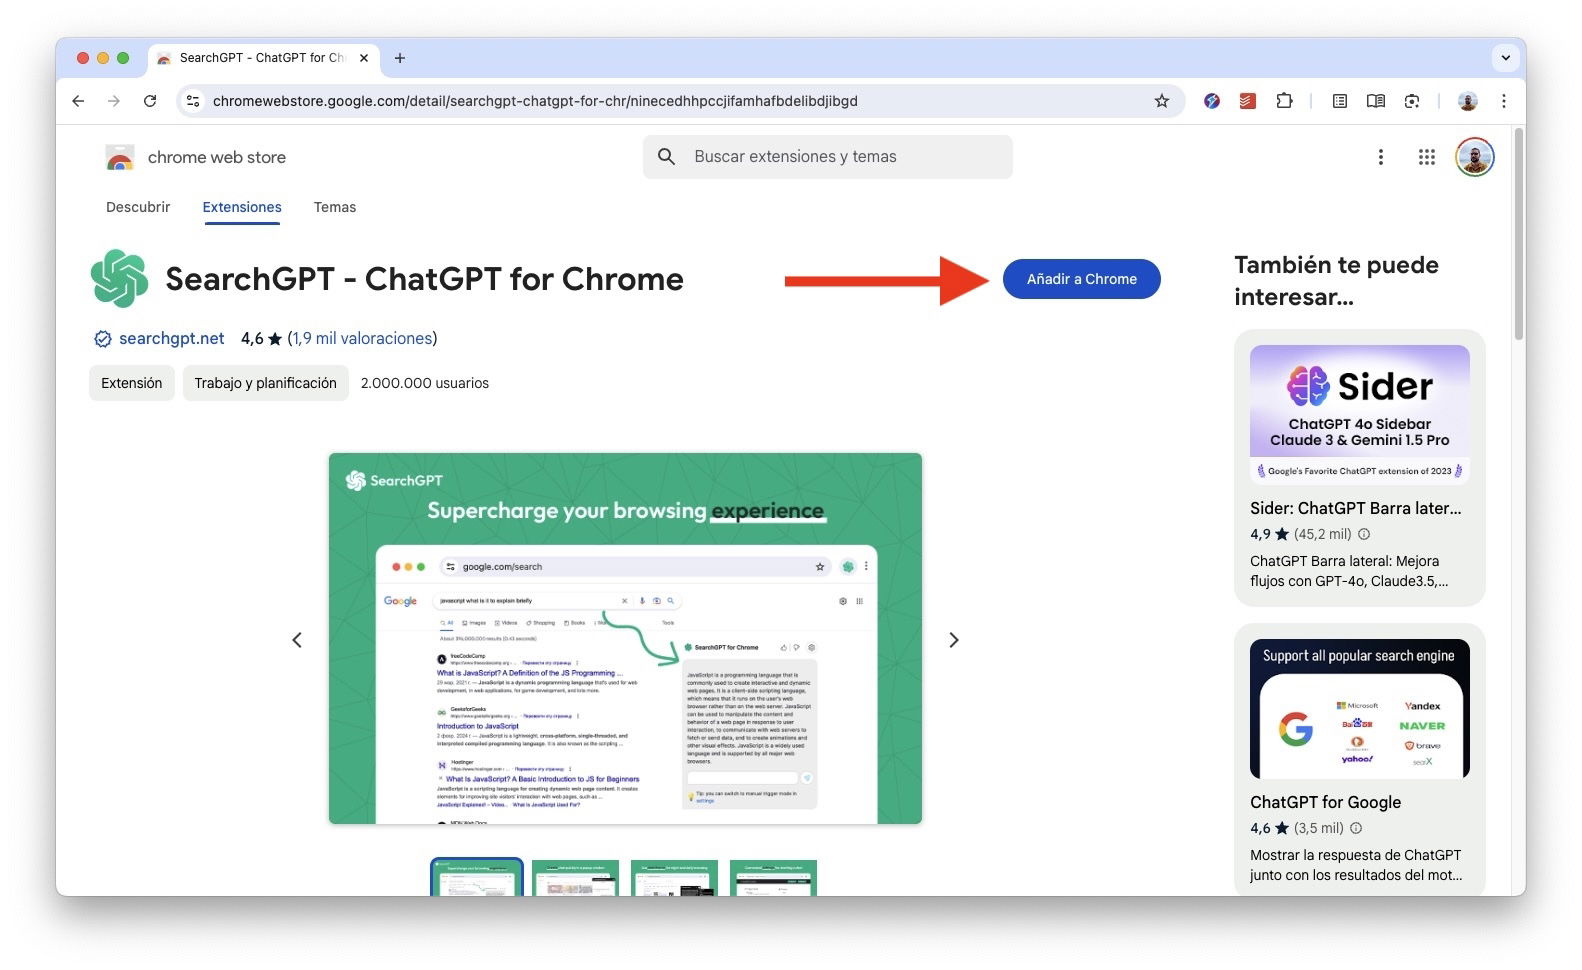
Task: Open the Extensions puzzle icon
Action: coord(1285,101)
